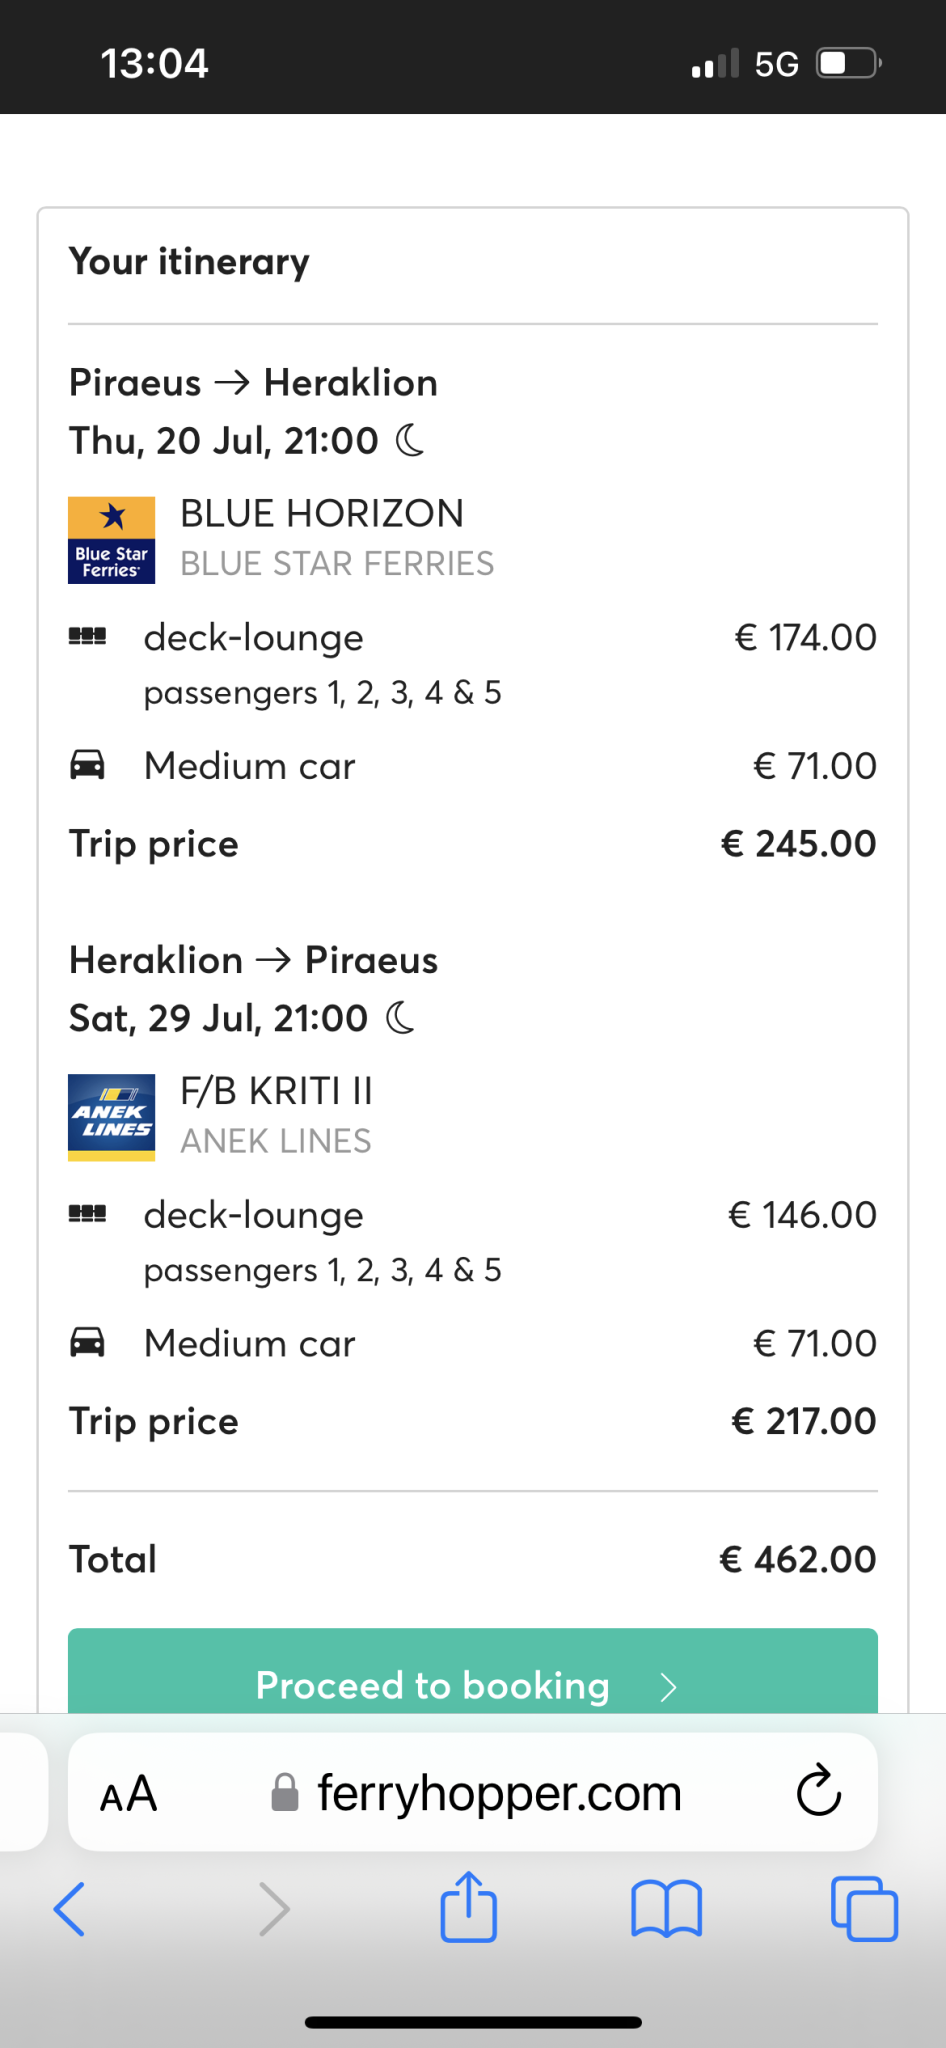Tap the car icon on the Heraklion to Piraeus trip
Screen dimensions: 946x2048
[x=87, y=1342]
